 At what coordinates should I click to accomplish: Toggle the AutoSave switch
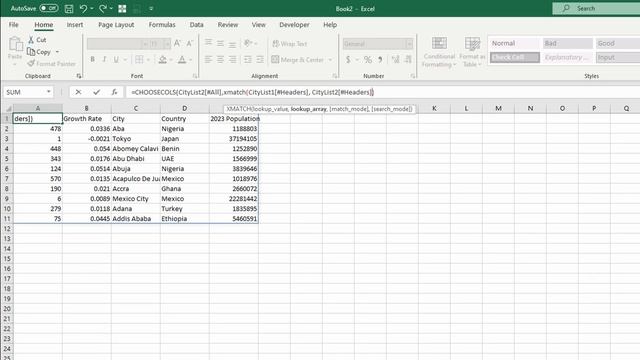click(x=49, y=8)
